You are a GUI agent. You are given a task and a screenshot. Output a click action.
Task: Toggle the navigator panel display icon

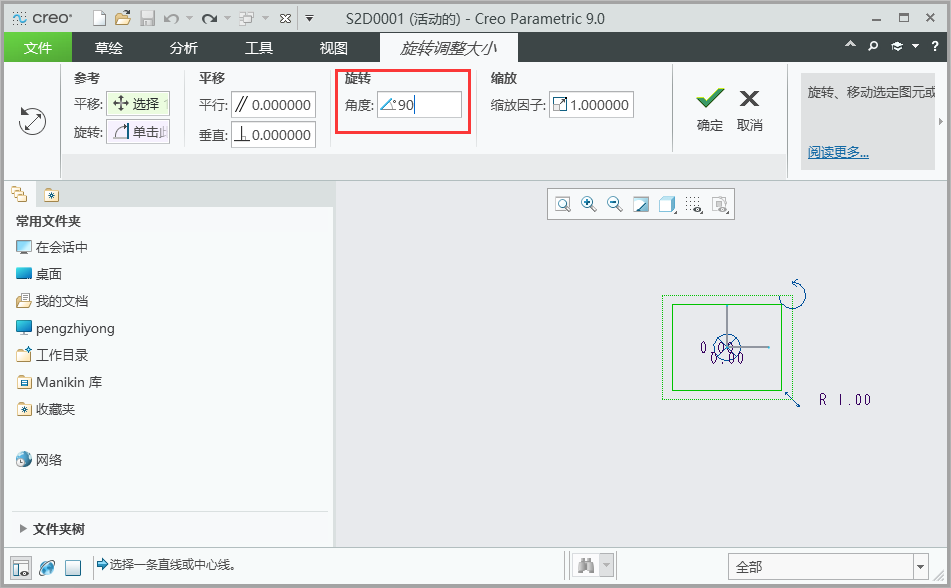click(x=21, y=567)
